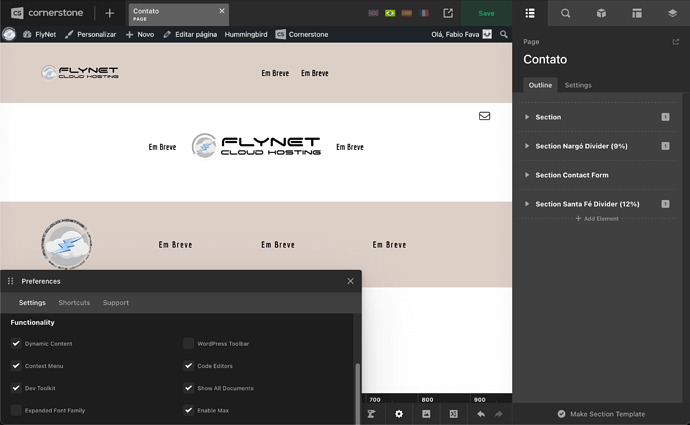Viewport: 690px width, 425px height.
Task: Toggle Dev Toolkit checkbox
Action: pos(16,388)
